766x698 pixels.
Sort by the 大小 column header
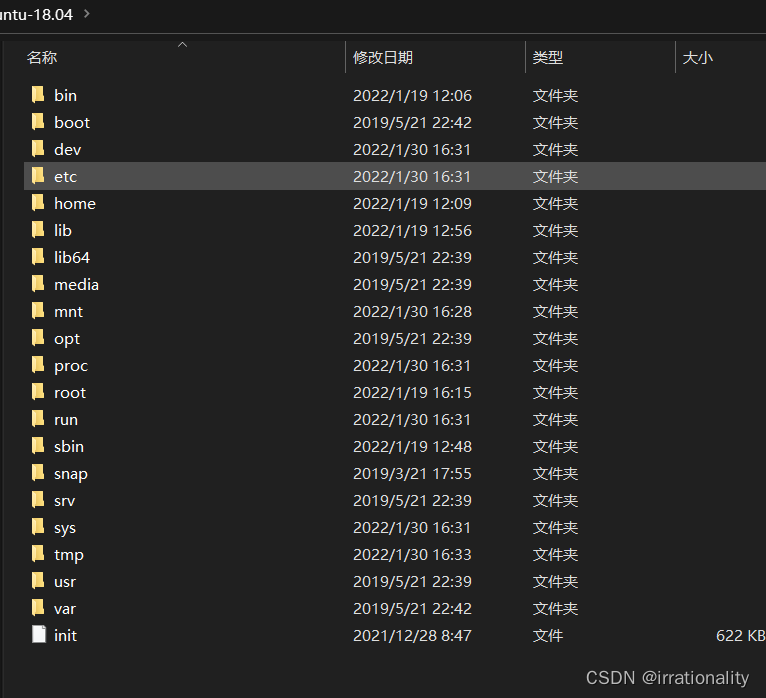tap(698, 58)
